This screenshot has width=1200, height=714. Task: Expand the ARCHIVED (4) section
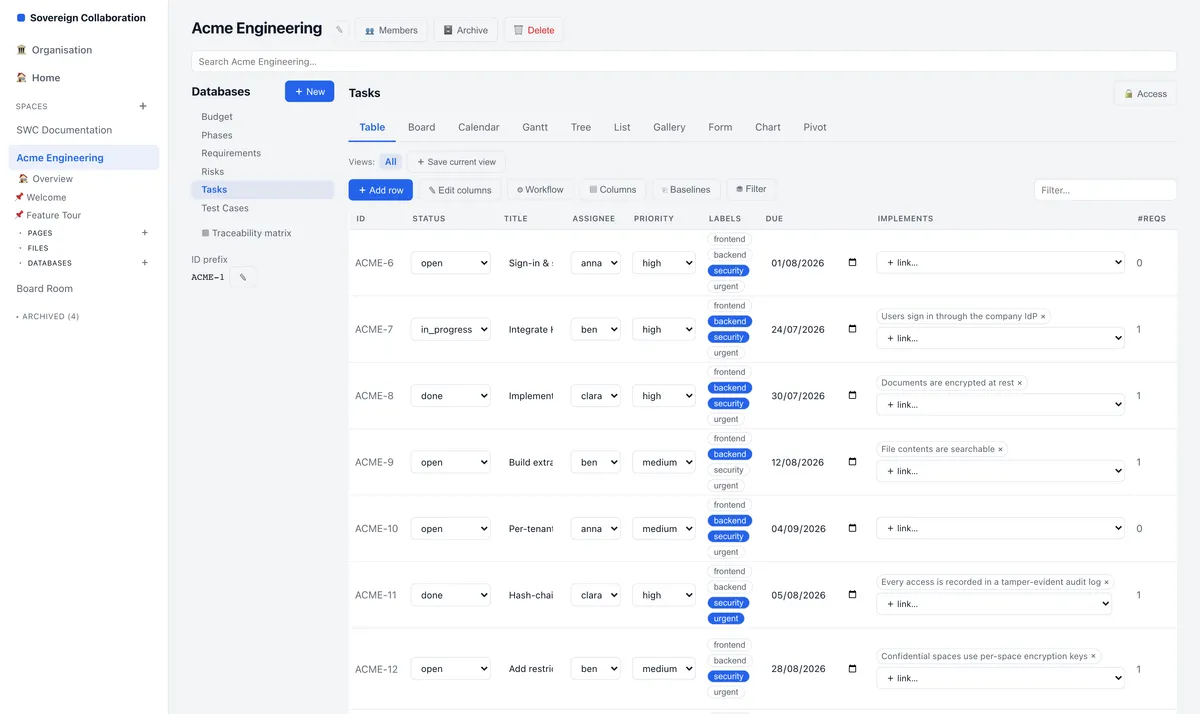tap(50, 316)
